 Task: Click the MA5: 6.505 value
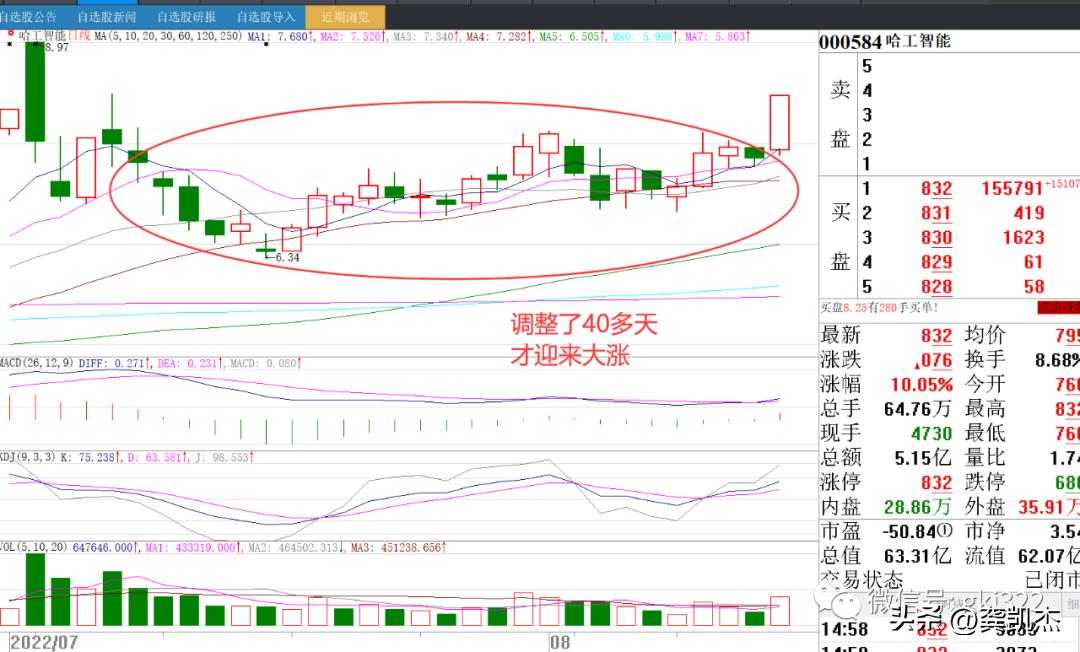572,36
